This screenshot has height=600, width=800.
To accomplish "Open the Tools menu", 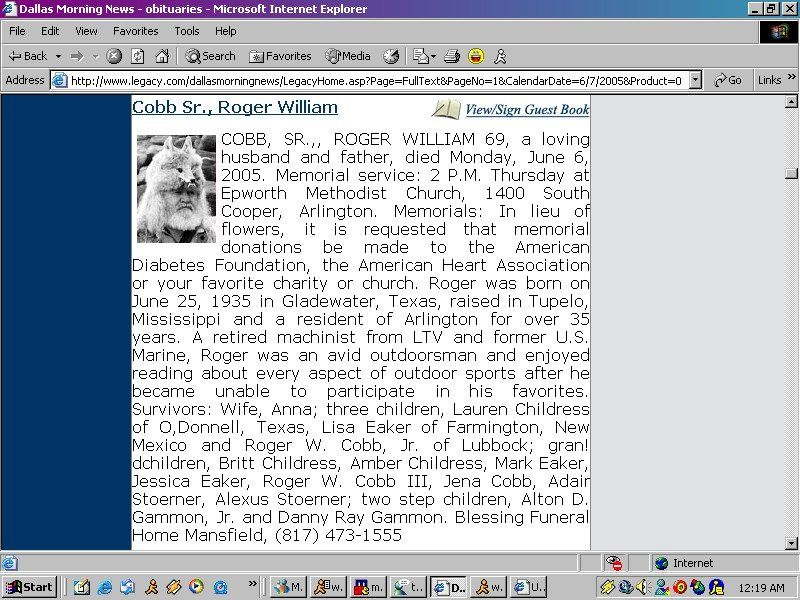I will click(187, 31).
